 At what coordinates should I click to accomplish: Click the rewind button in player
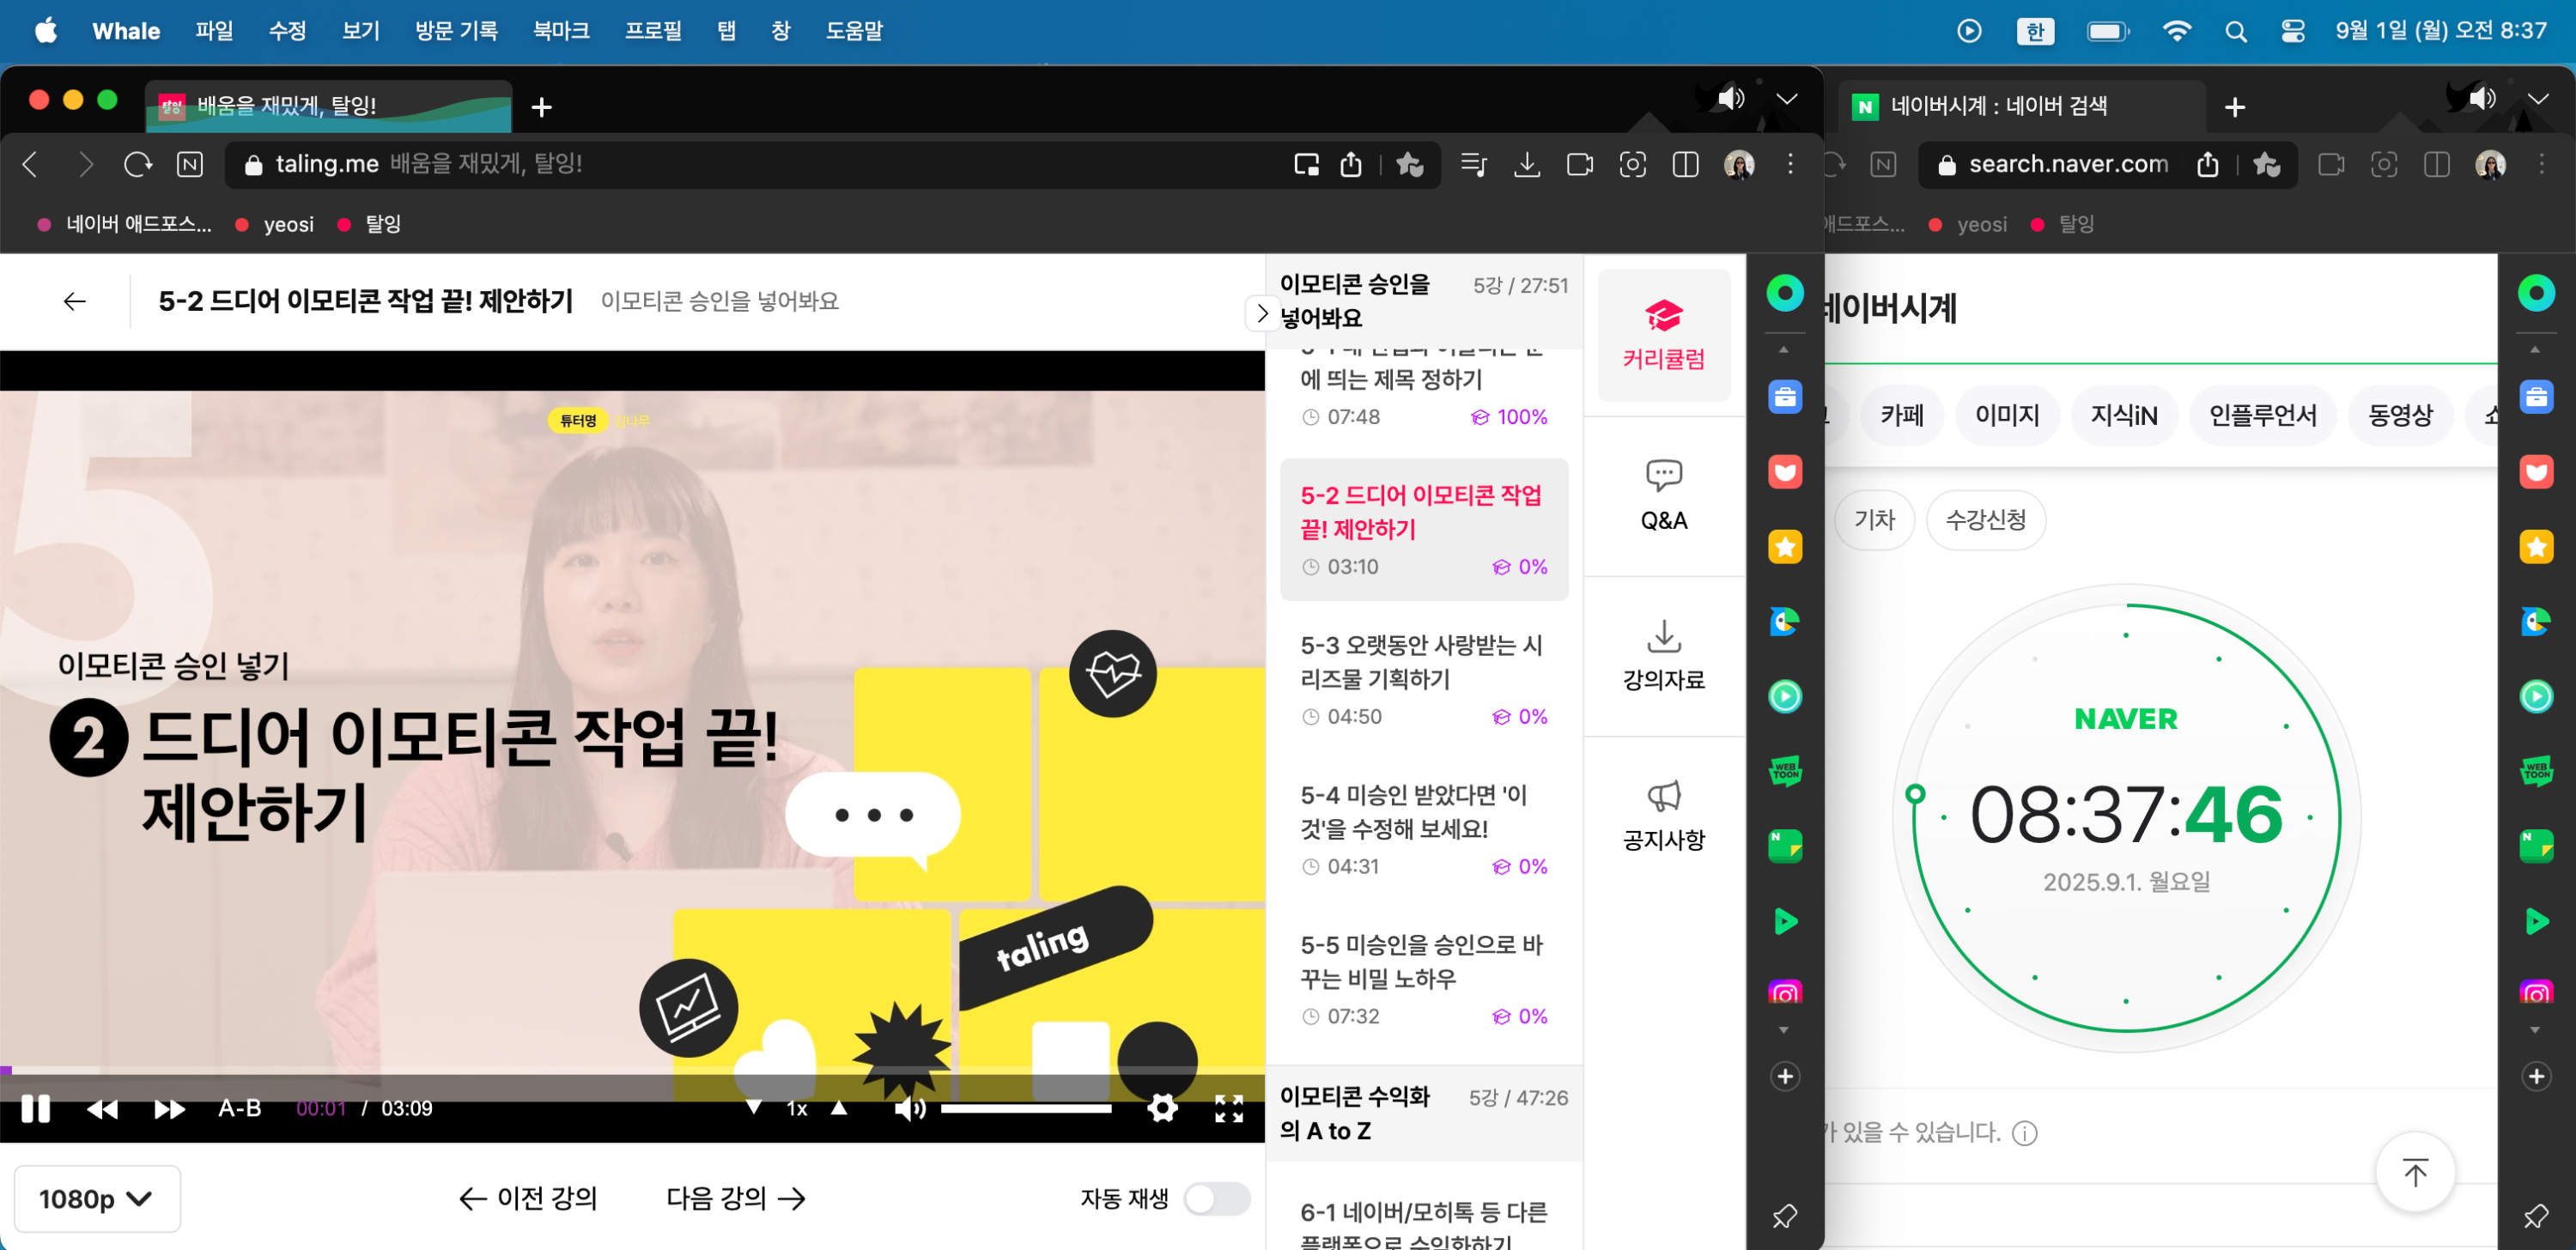click(102, 1108)
